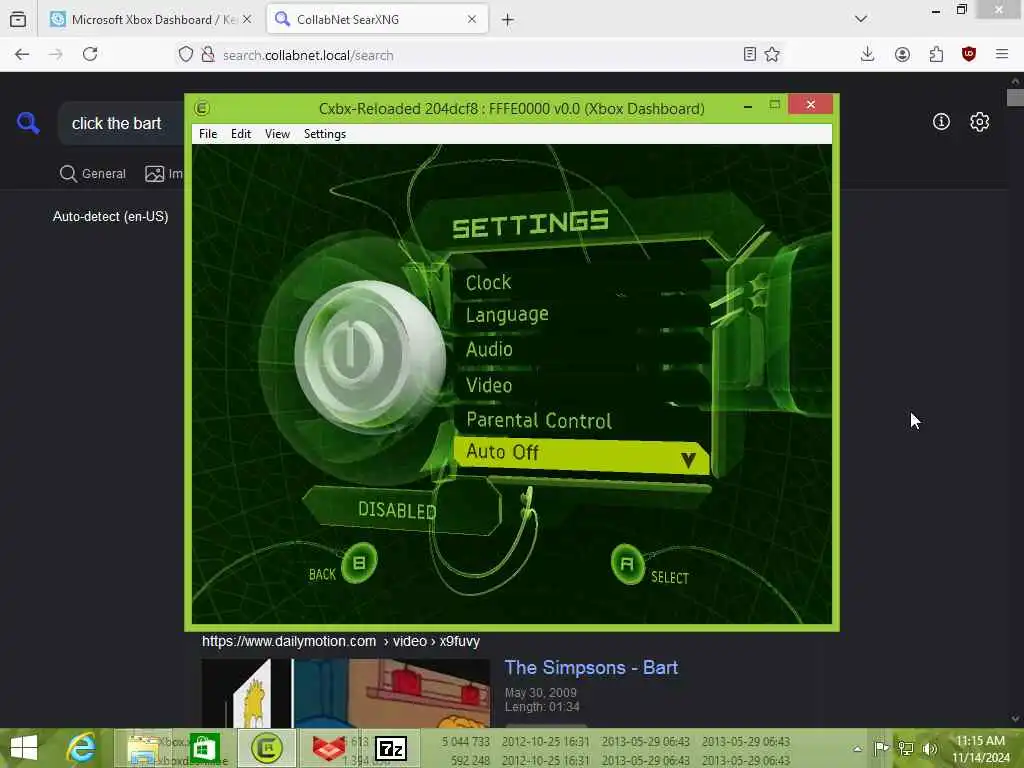Image resolution: width=1024 pixels, height=768 pixels.
Task: Click the Cxbx-Reloaded title bar logo icon
Action: [202, 108]
